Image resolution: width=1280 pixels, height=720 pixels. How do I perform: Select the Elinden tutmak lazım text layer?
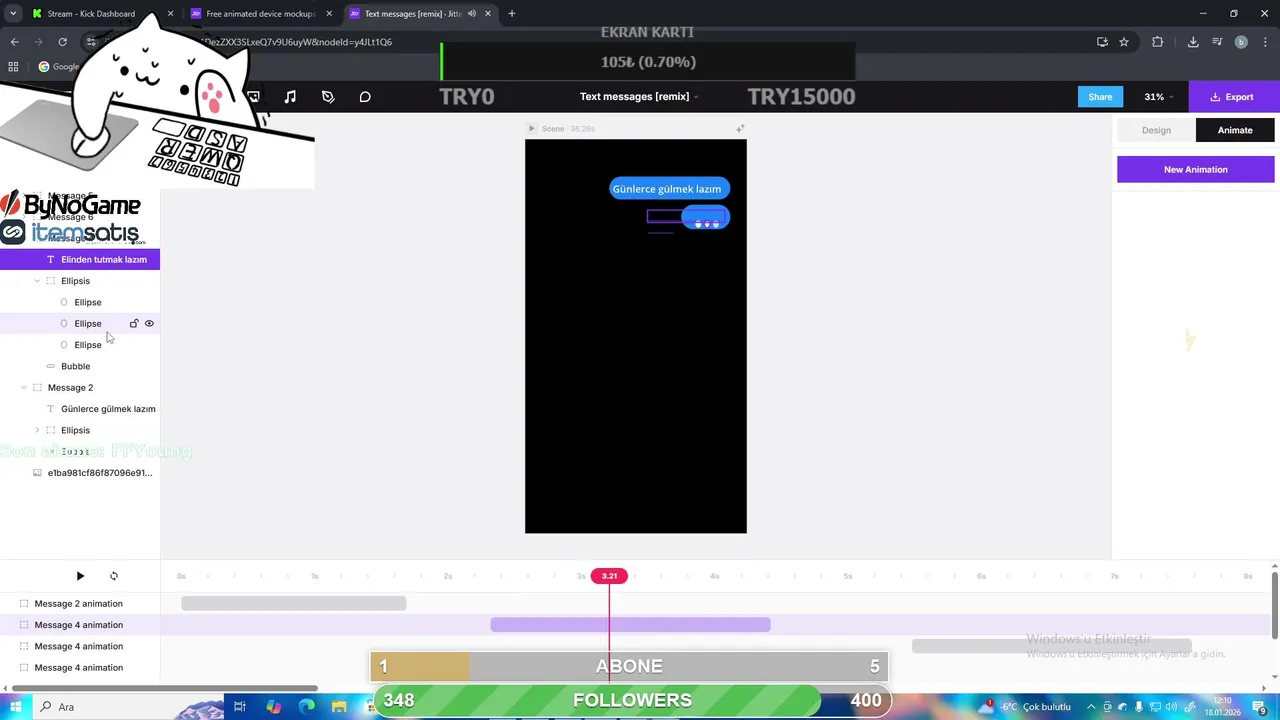(x=80, y=260)
